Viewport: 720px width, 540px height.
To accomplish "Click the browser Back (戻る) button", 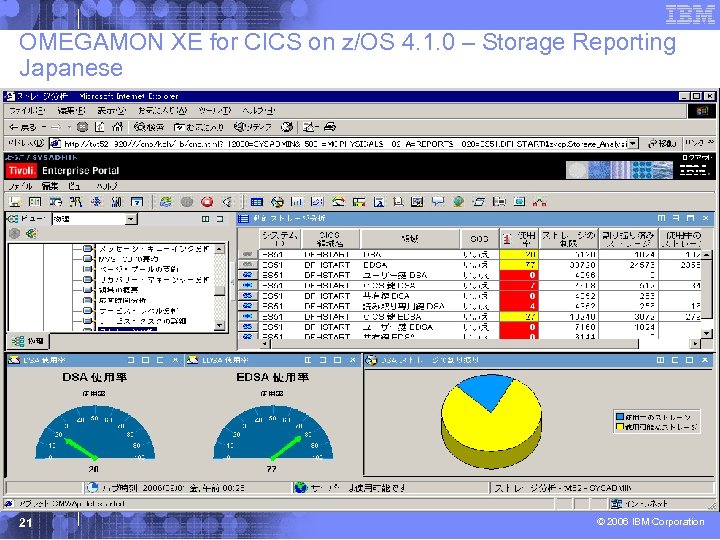I will tap(23, 127).
